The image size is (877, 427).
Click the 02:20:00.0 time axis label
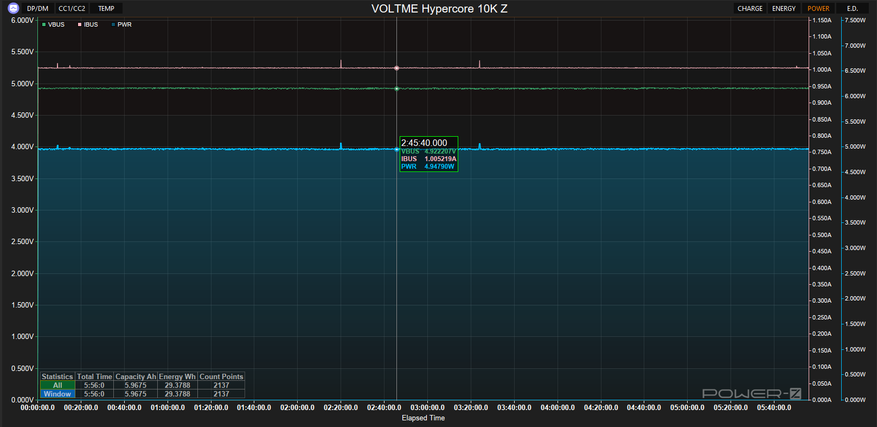click(341, 408)
